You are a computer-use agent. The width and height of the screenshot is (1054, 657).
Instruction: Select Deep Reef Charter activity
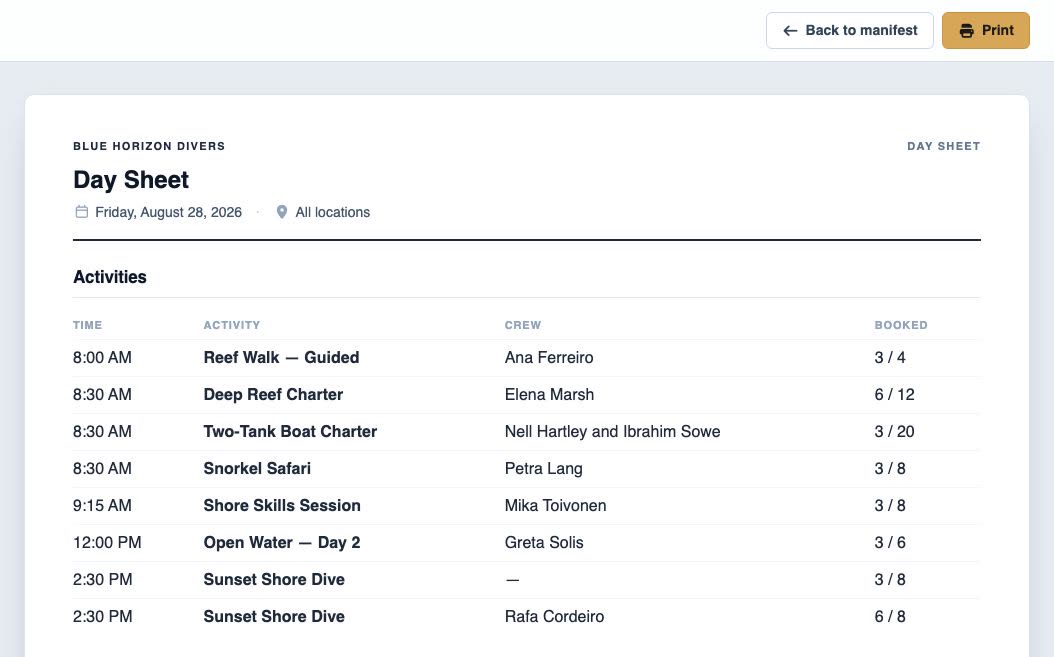tap(274, 394)
